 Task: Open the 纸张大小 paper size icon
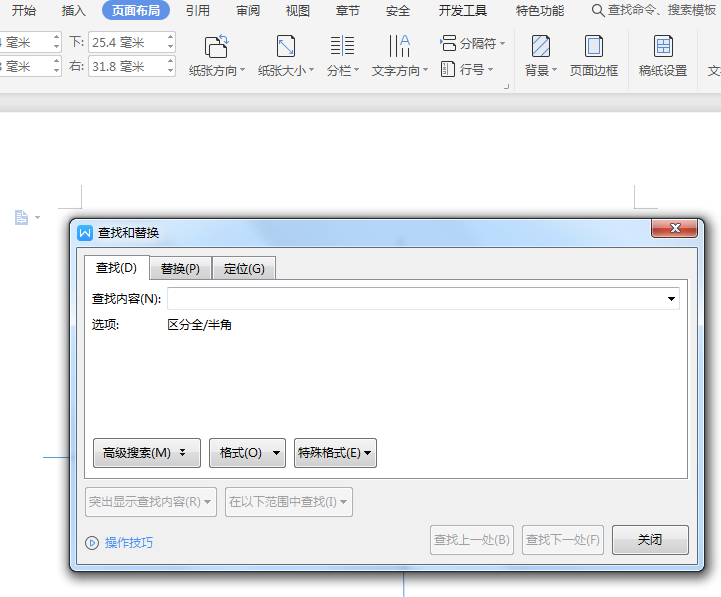tap(286, 46)
